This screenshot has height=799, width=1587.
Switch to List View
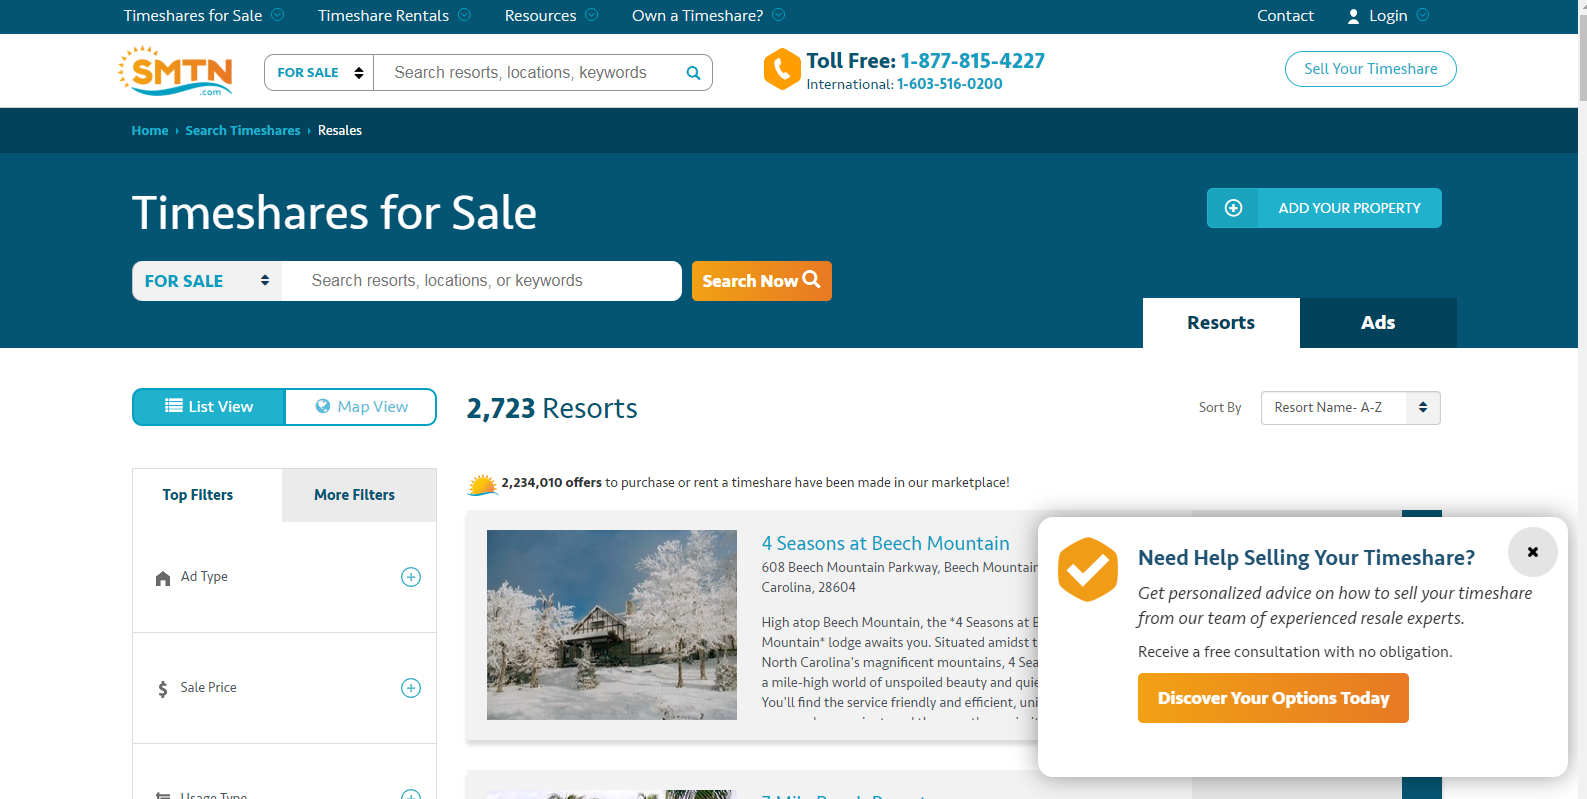pyautogui.click(x=209, y=407)
